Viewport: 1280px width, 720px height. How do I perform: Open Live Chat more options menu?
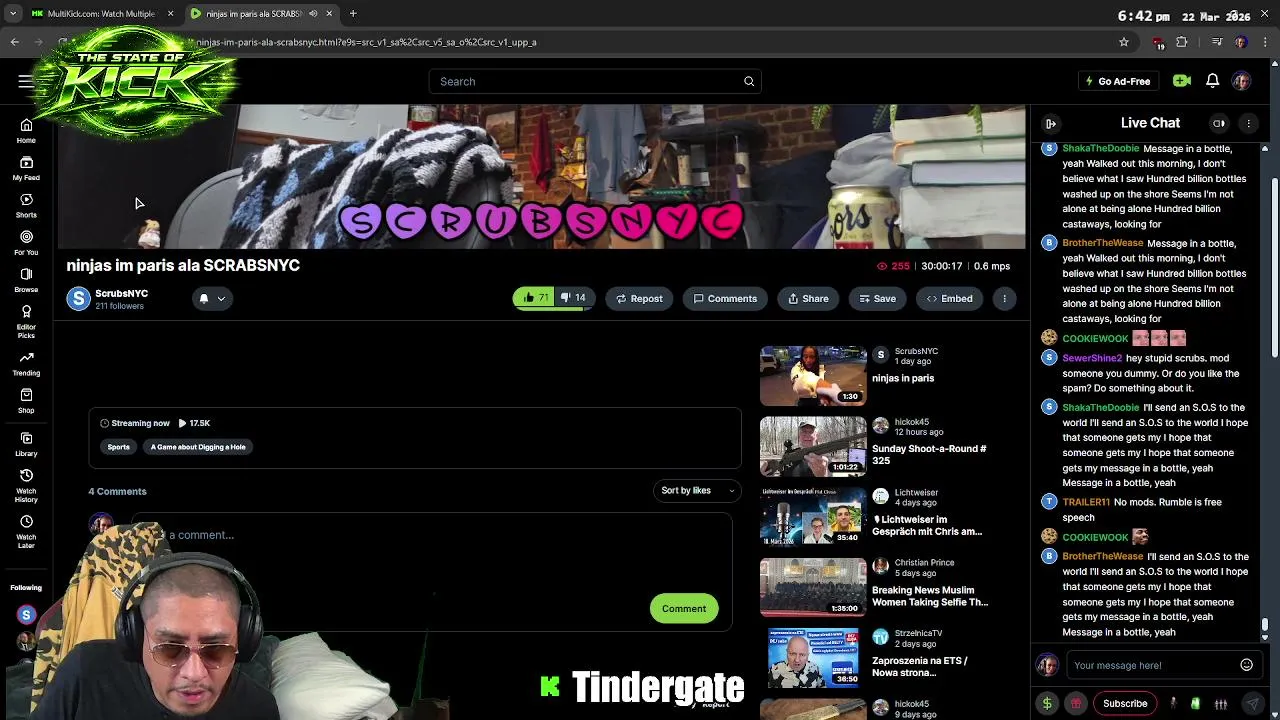1248,123
